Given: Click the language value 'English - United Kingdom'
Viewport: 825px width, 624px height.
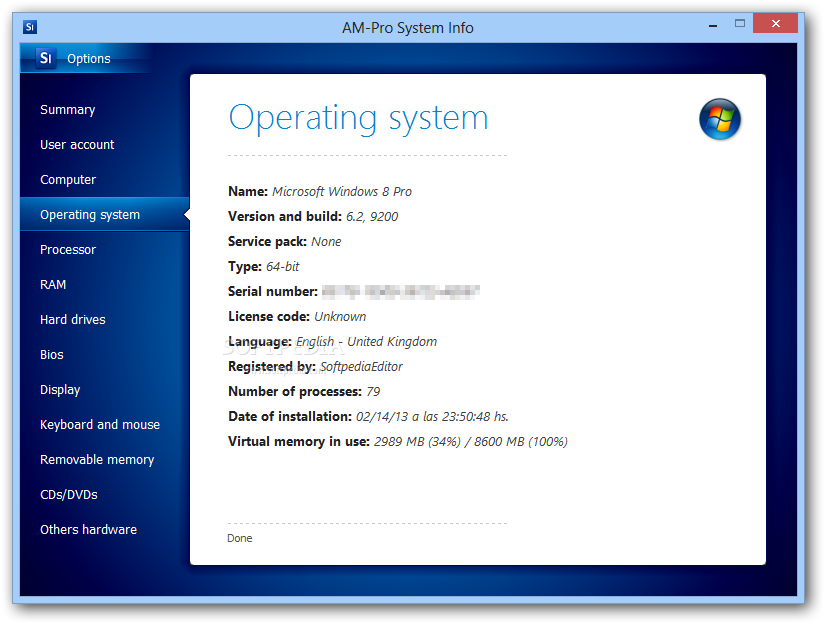Looking at the screenshot, I should (366, 341).
